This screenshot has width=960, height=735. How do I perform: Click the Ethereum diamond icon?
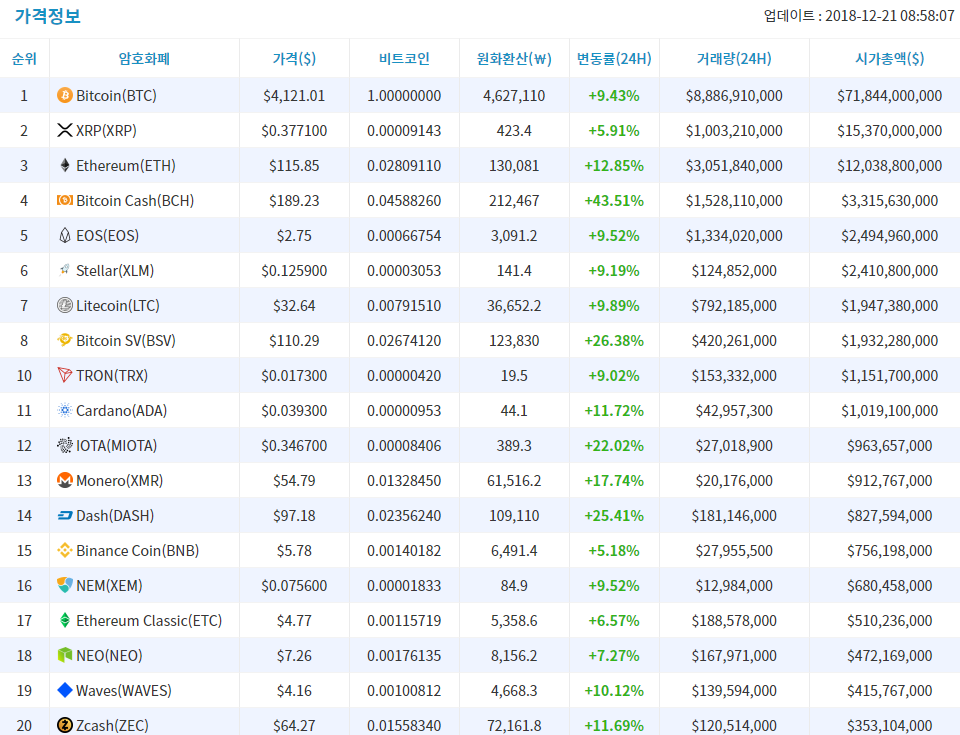(x=64, y=165)
